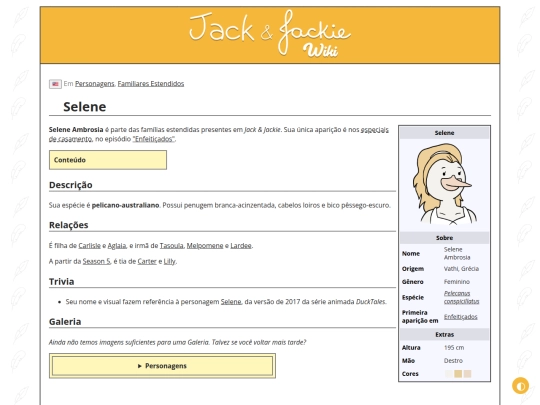The image size is (540, 405).
Task: Open the Familiares Estendidos category link
Action: (x=151, y=84)
